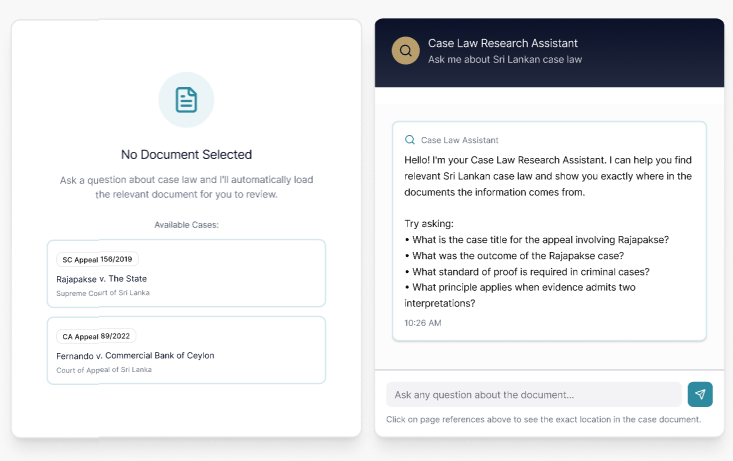Click the Case Law Research Assistant header title
This screenshot has width=733, height=461.
[x=502, y=43]
